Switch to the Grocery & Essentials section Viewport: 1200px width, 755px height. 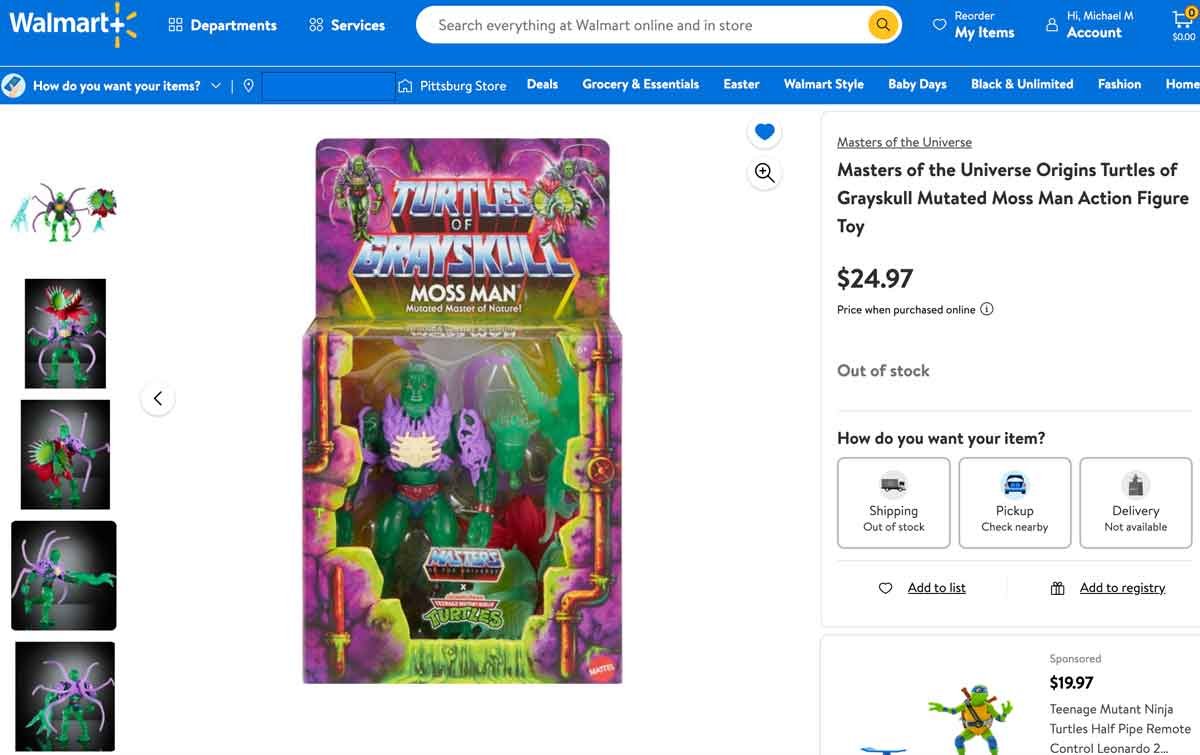click(x=640, y=84)
